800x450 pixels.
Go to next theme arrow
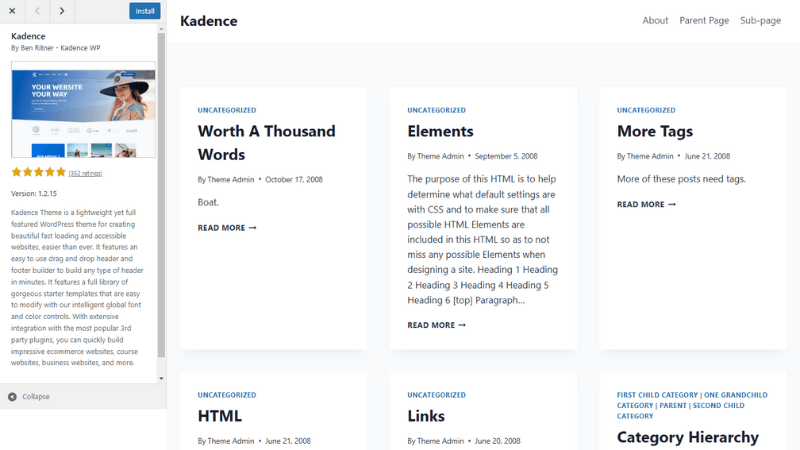pos(62,11)
